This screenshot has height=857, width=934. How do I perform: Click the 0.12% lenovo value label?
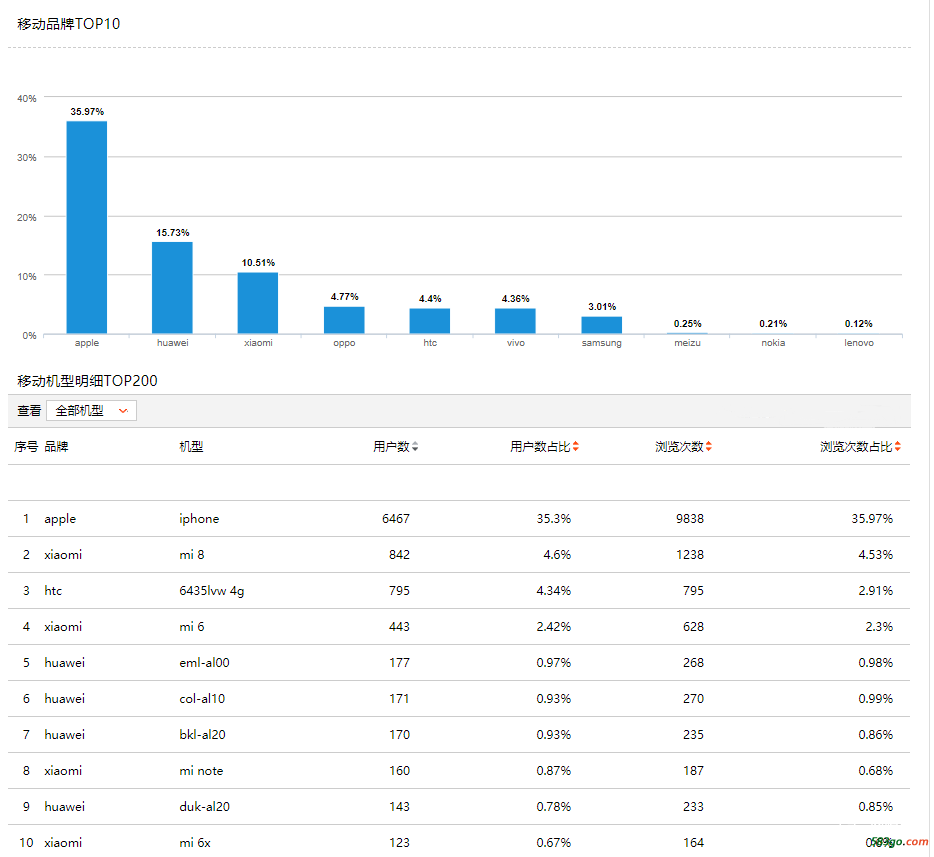pyautogui.click(x=858, y=323)
